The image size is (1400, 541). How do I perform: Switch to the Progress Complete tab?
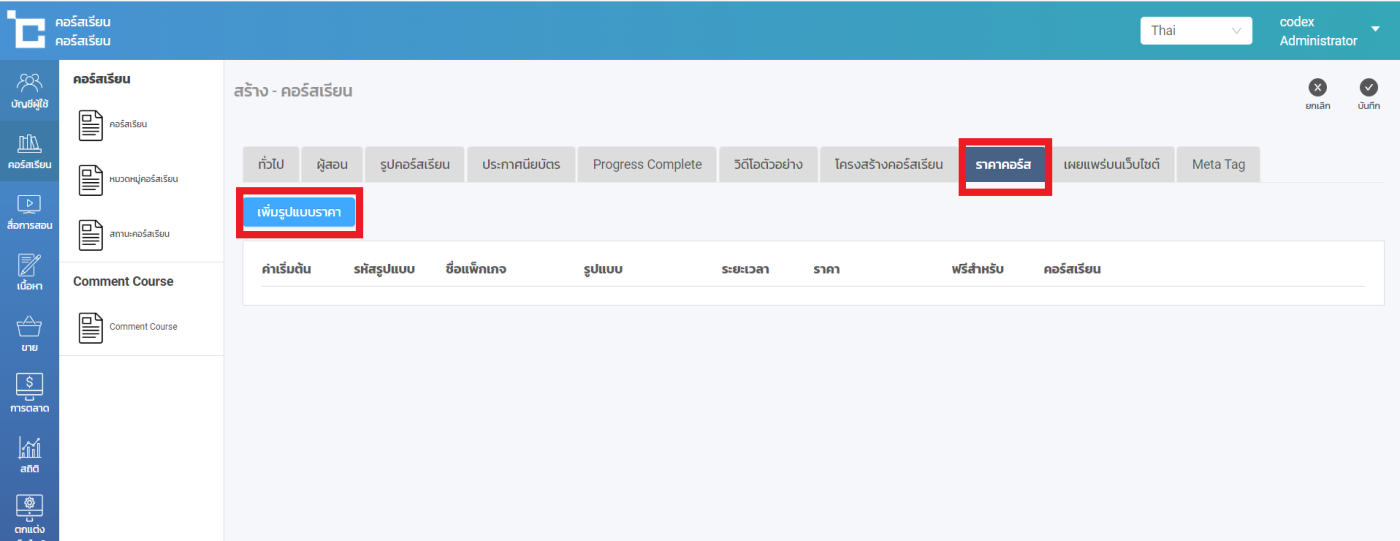pos(647,164)
